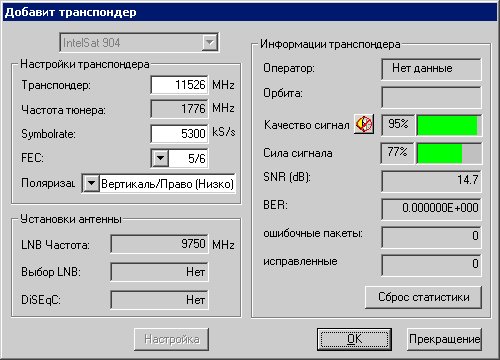
Task: Click the LNB frequency field 9750
Action: pyautogui.click(x=159, y=244)
